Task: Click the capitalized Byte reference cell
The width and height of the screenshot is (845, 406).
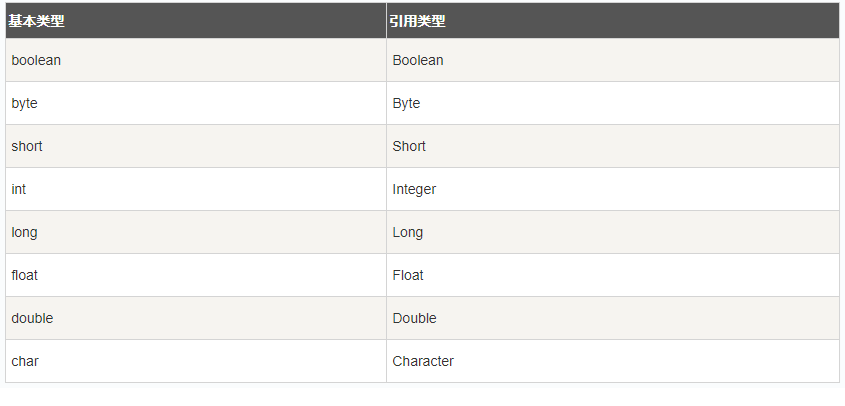Action: point(406,103)
